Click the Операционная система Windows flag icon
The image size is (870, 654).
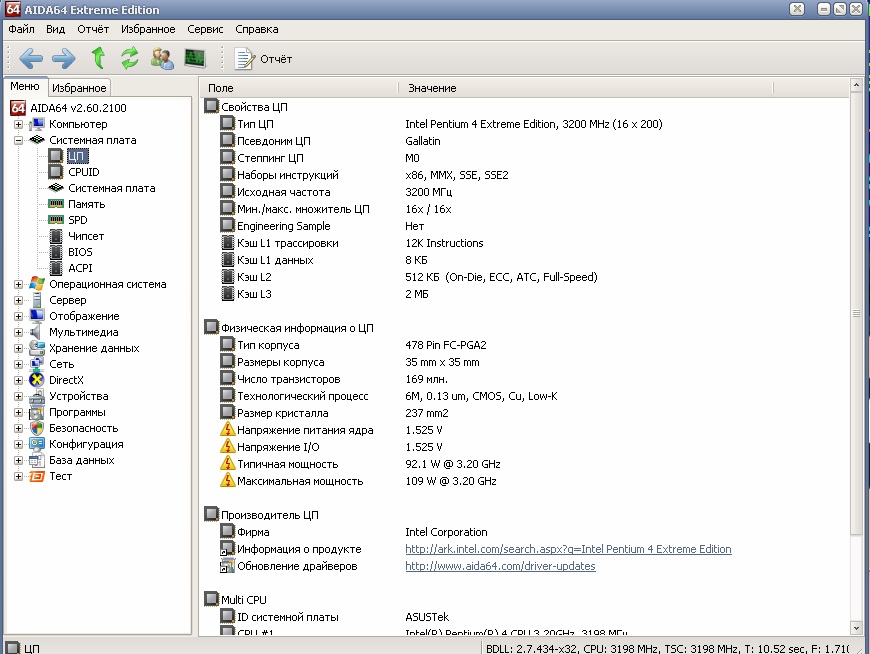37,283
